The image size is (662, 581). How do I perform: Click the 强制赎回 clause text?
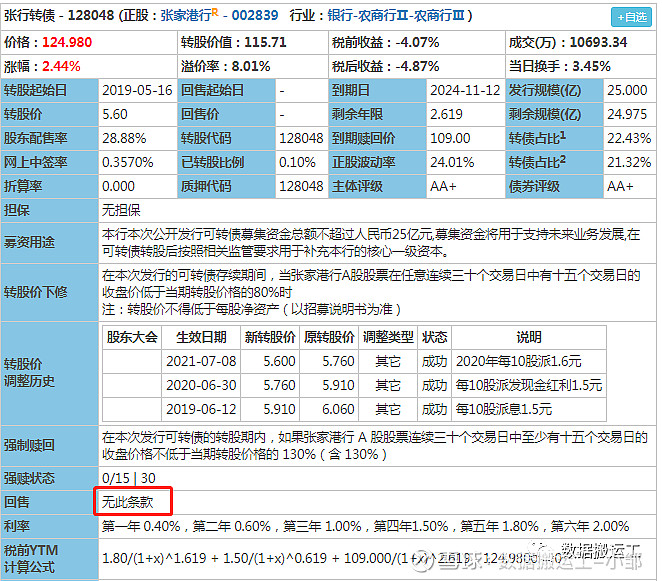374,446
